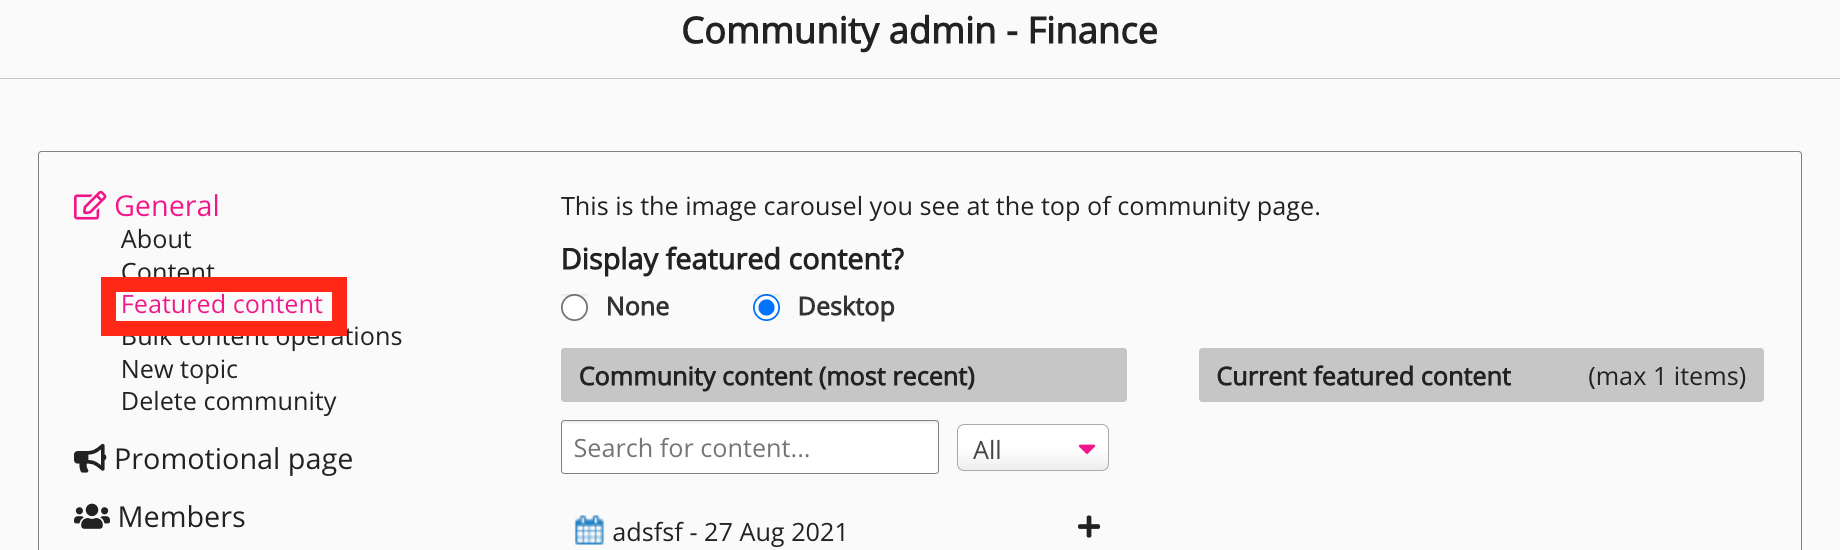Click the Search for content field
The image size is (1840, 550).
[749, 448]
